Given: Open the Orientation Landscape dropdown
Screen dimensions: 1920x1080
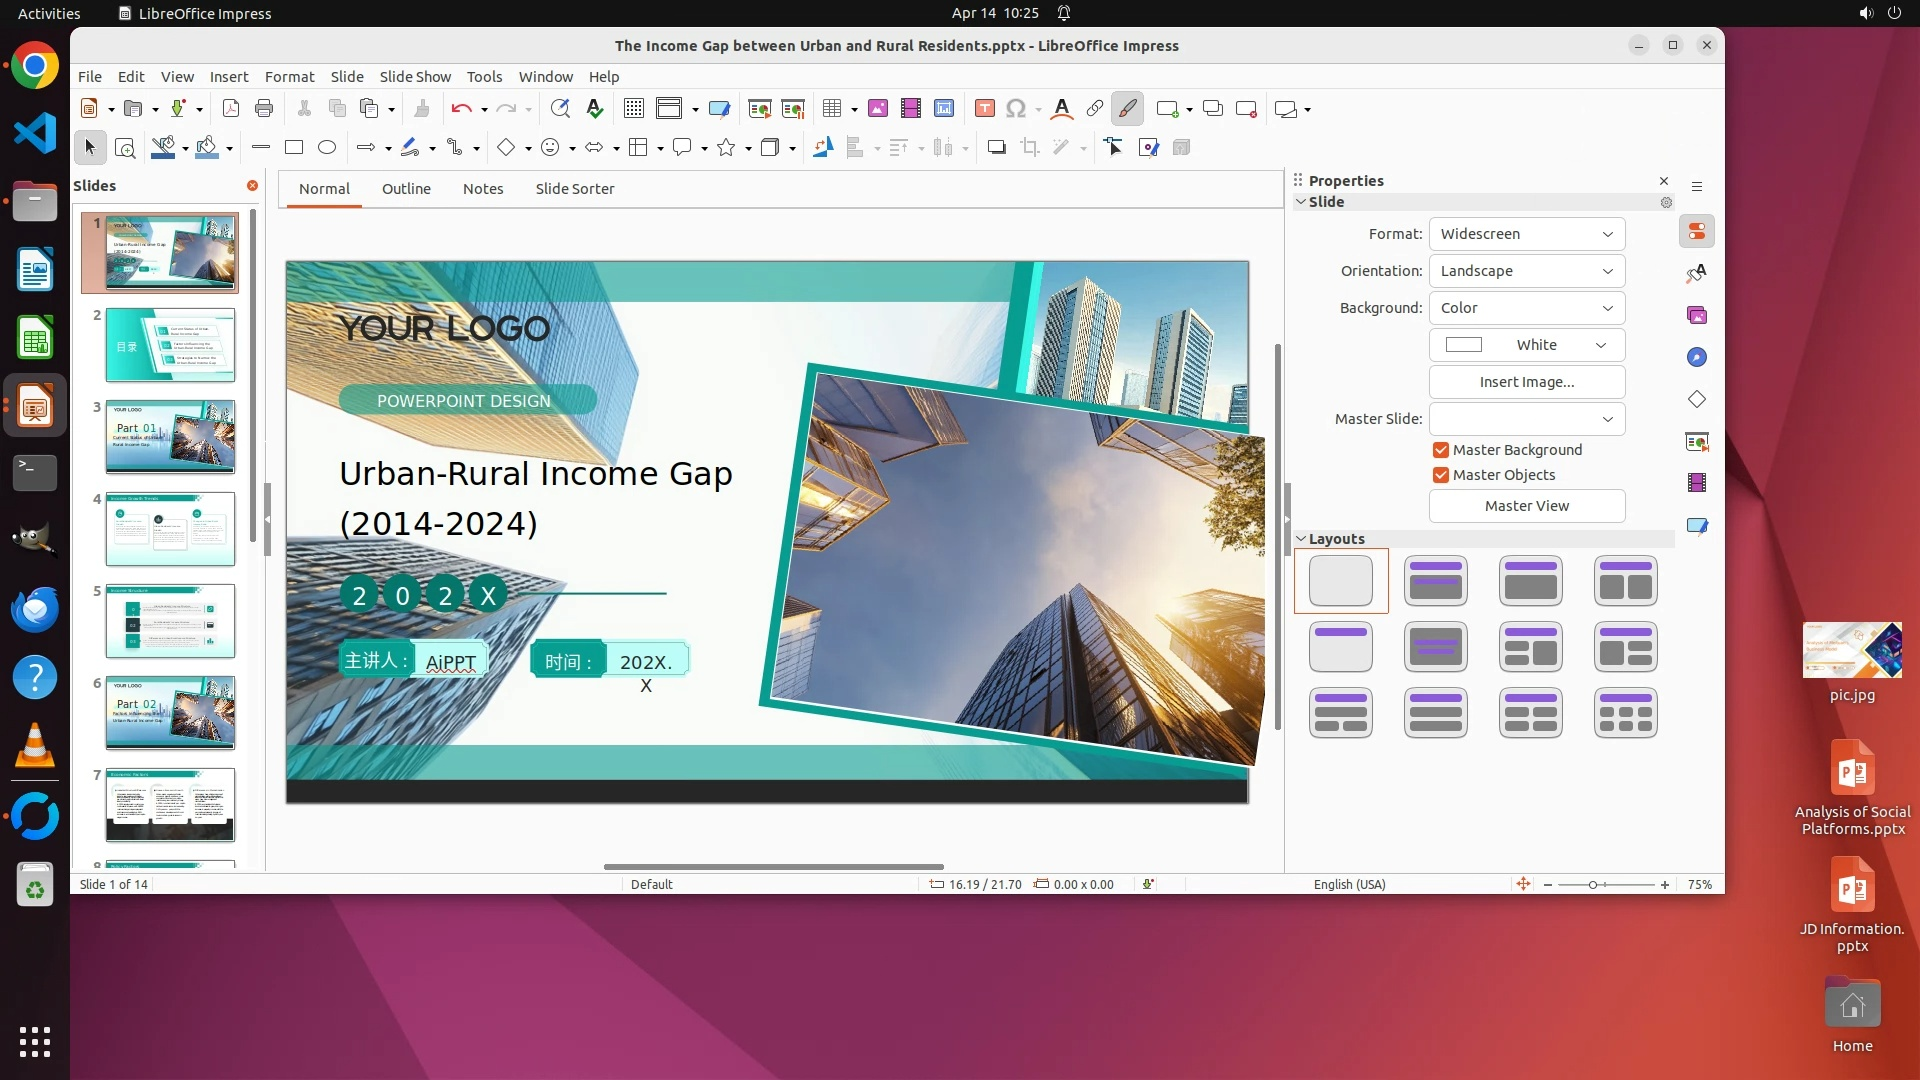Looking at the screenshot, I should tap(1526, 271).
